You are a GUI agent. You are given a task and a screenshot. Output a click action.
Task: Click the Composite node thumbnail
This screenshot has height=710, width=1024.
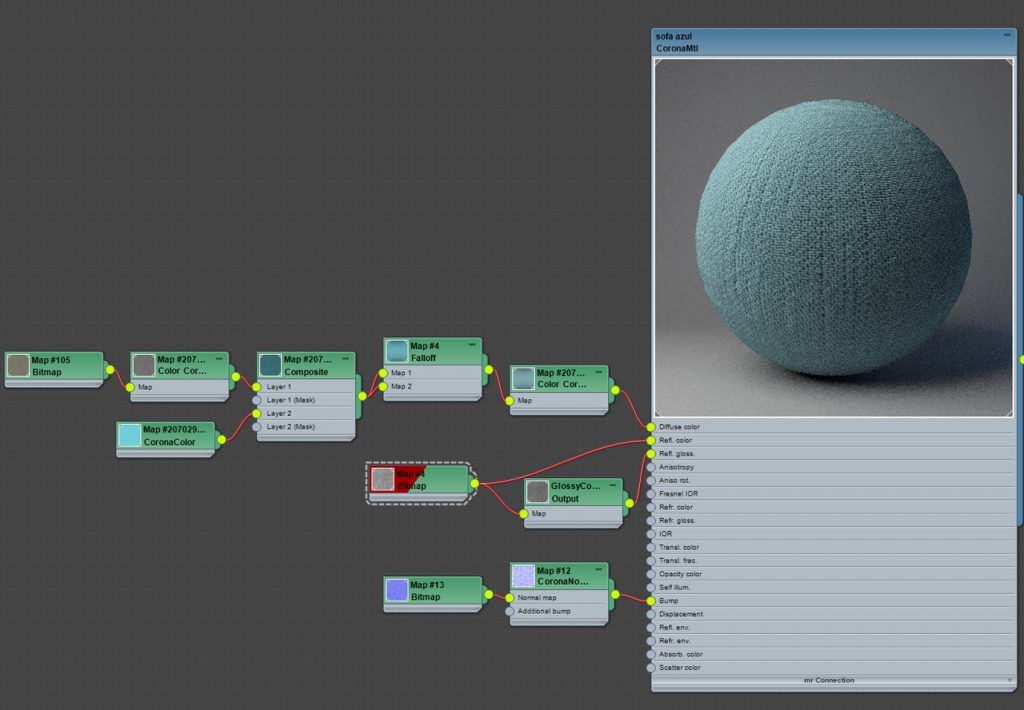(x=270, y=365)
